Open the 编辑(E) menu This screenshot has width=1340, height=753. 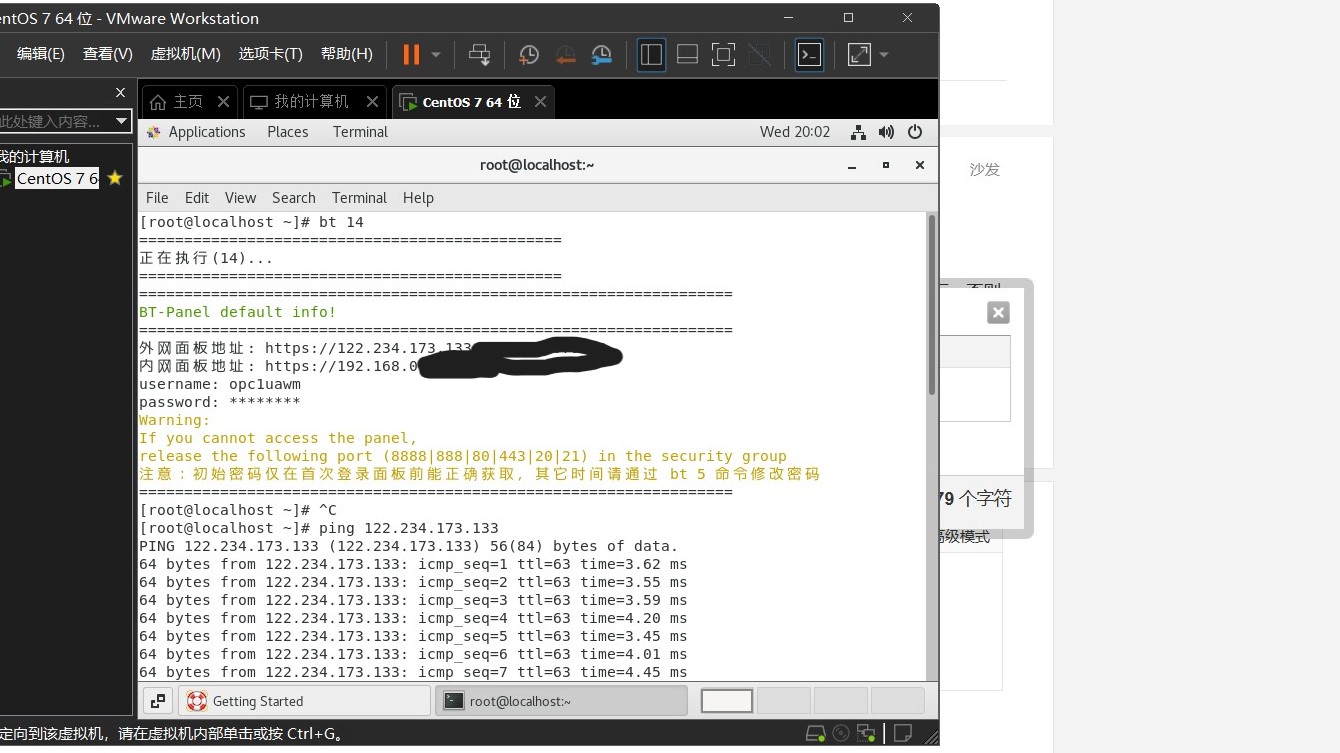coord(41,54)
